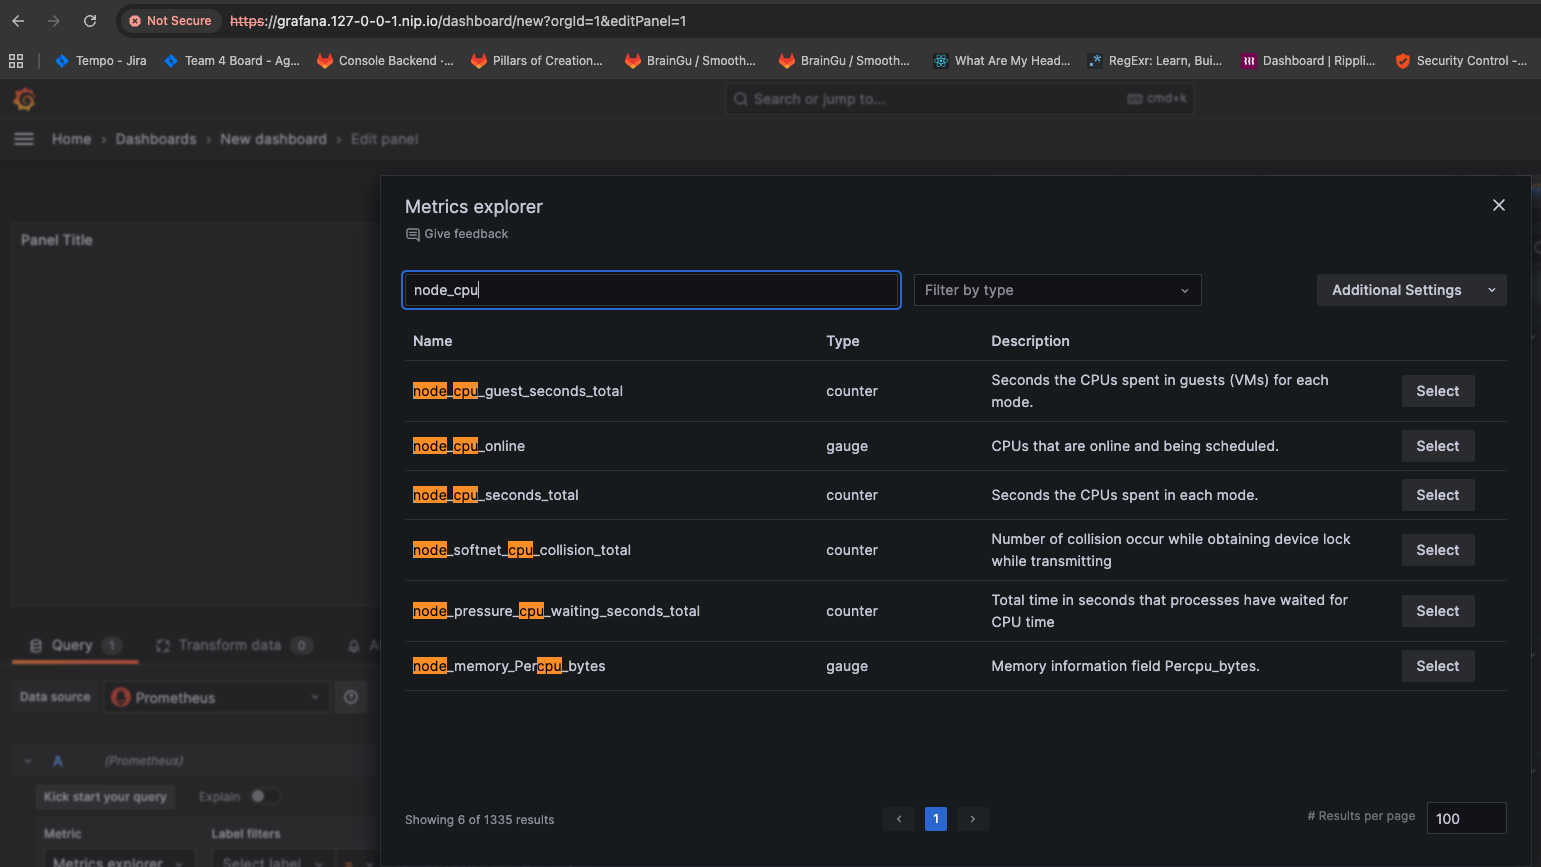
Task: Go to next results page
Action: (973, 819)
